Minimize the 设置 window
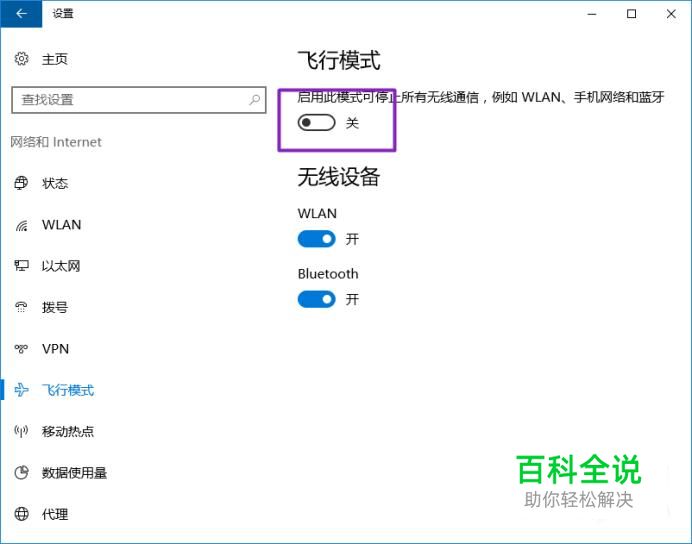This screenshot has width=692, height=544. pyautogui.click(x=592, y=14)
